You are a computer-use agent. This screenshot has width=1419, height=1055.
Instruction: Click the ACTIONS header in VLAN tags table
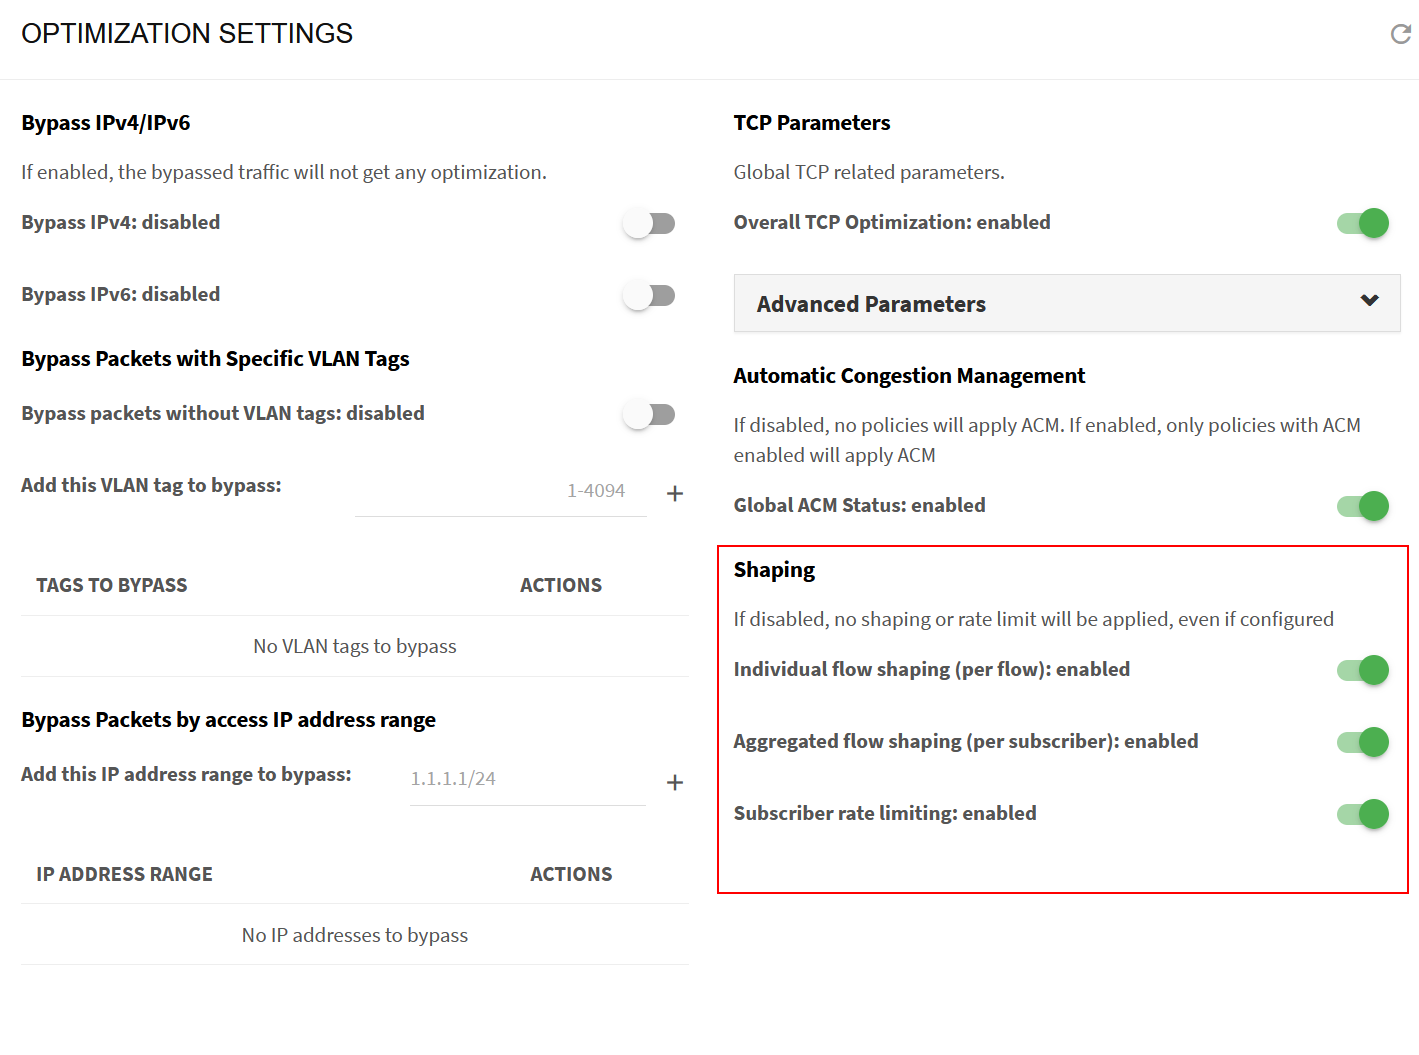[x=560, y=586]
